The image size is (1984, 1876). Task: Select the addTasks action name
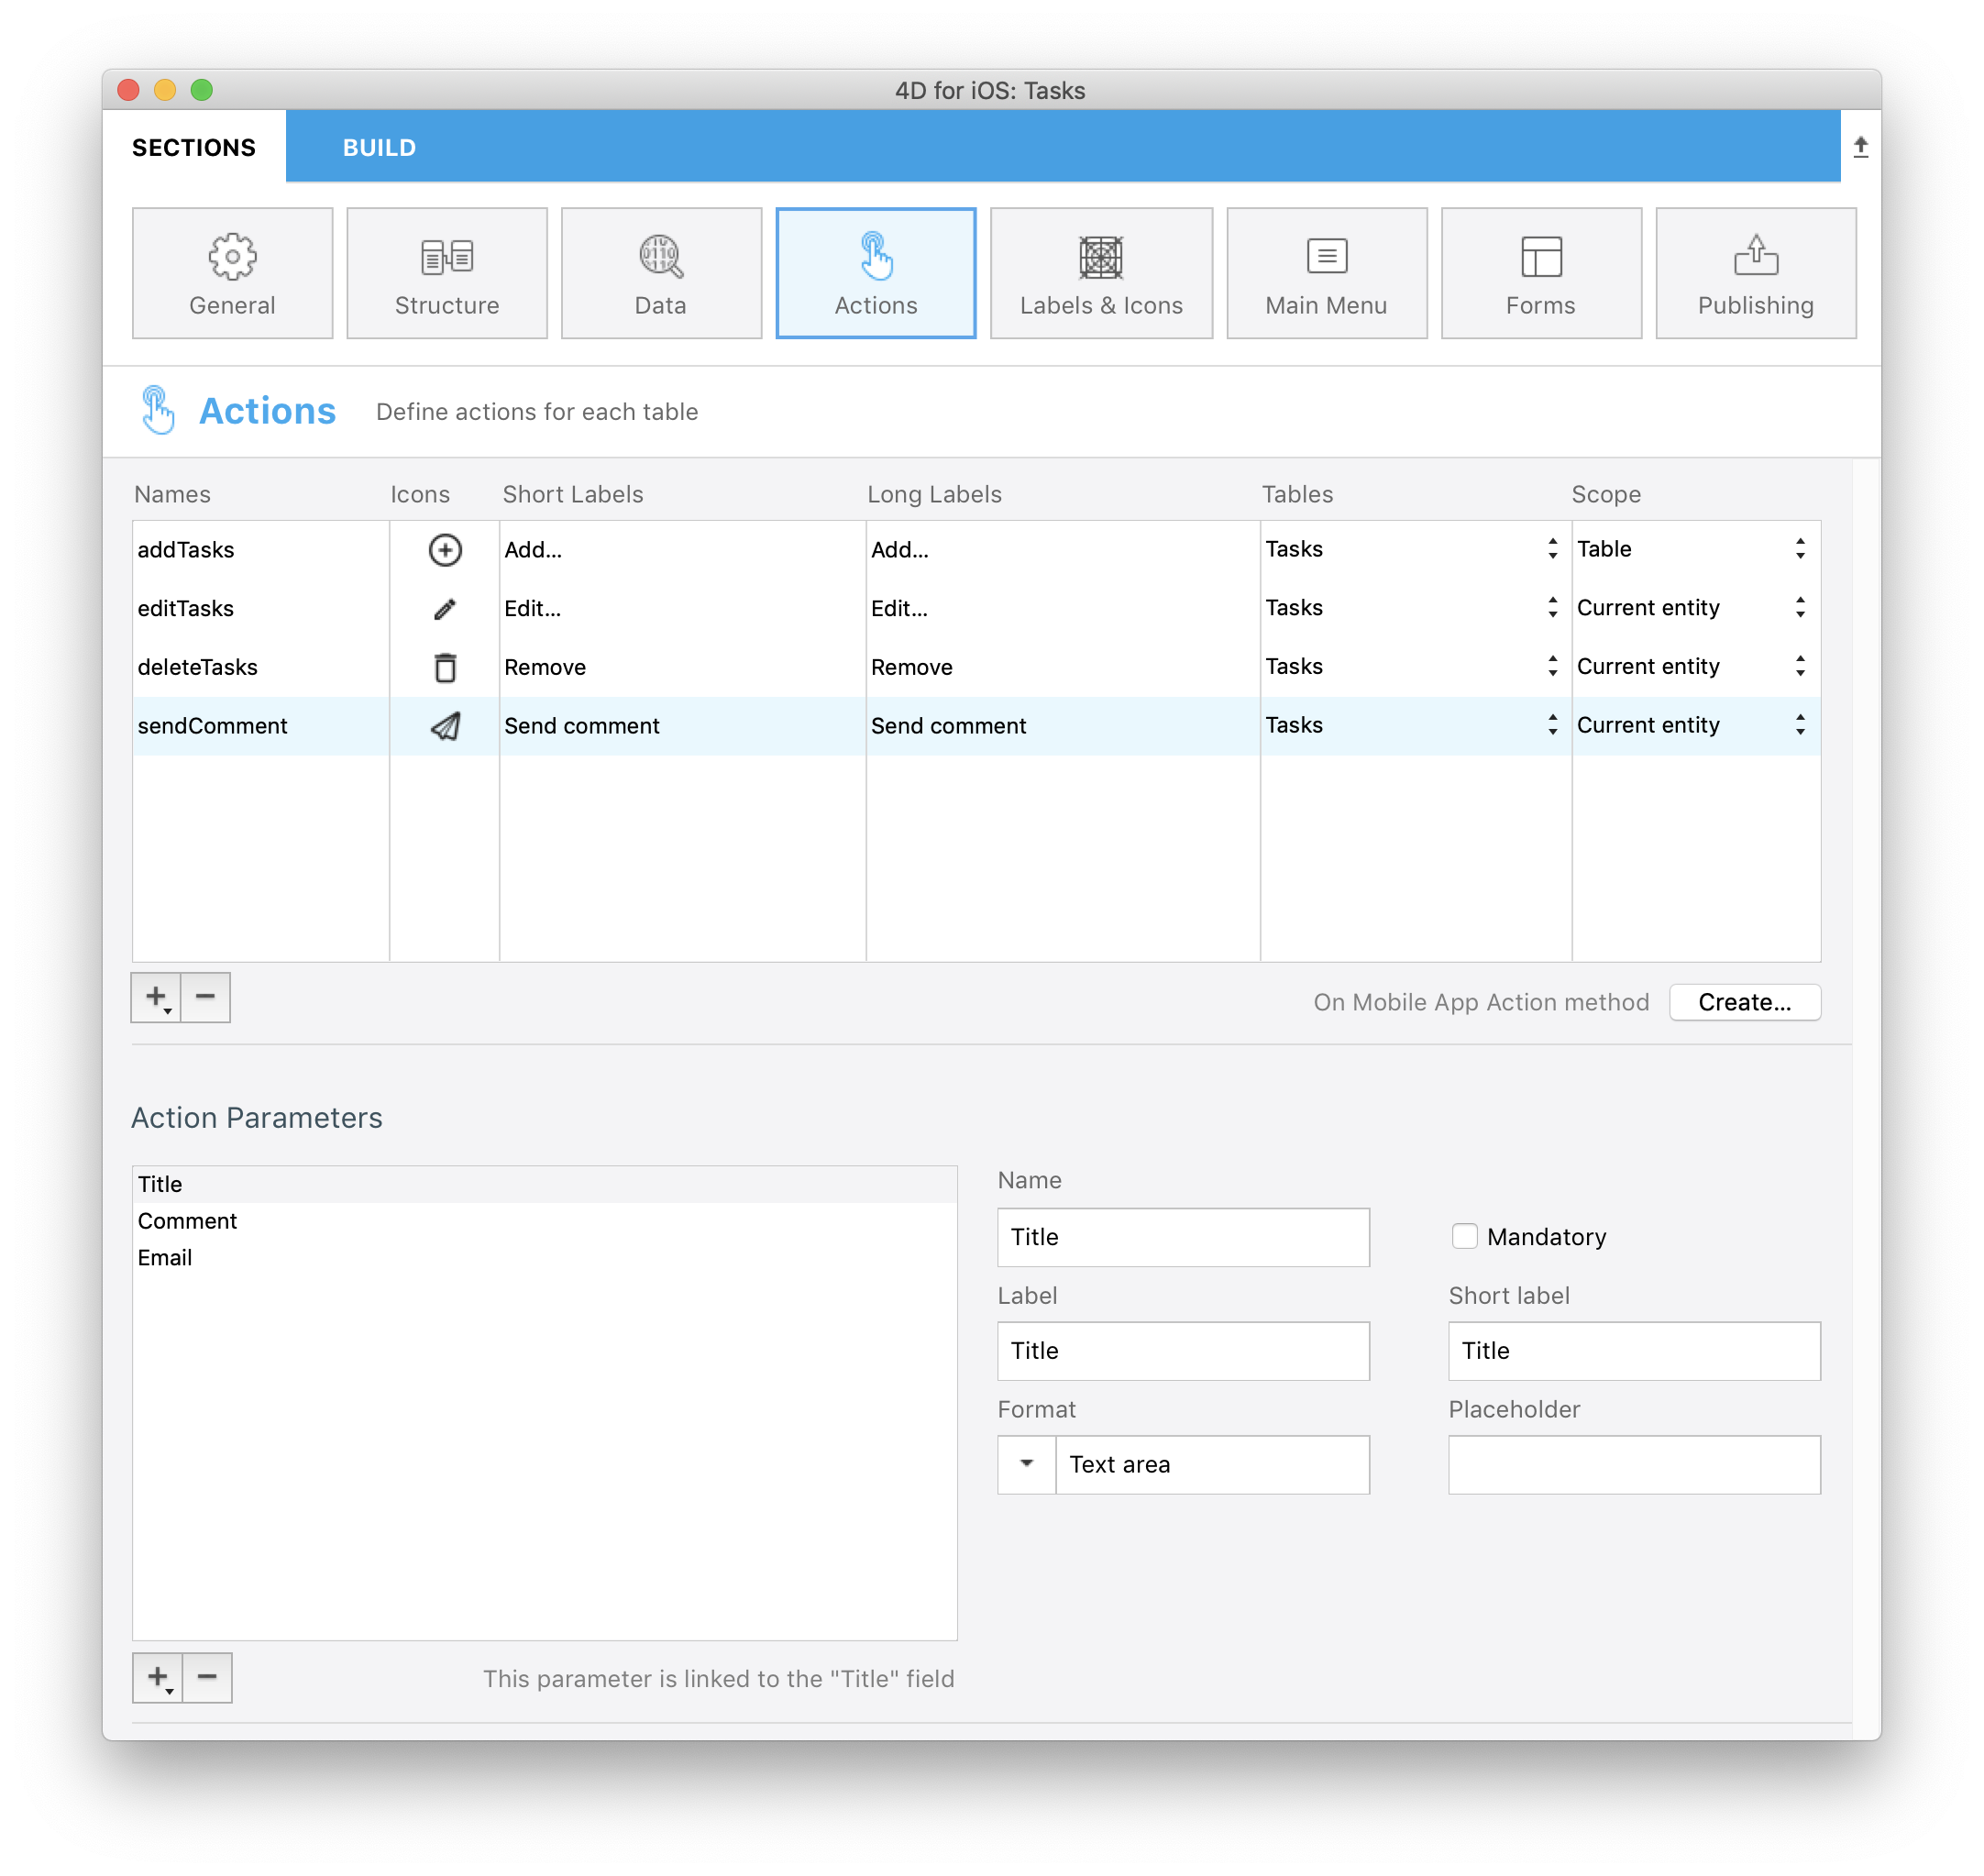point(261,550)
